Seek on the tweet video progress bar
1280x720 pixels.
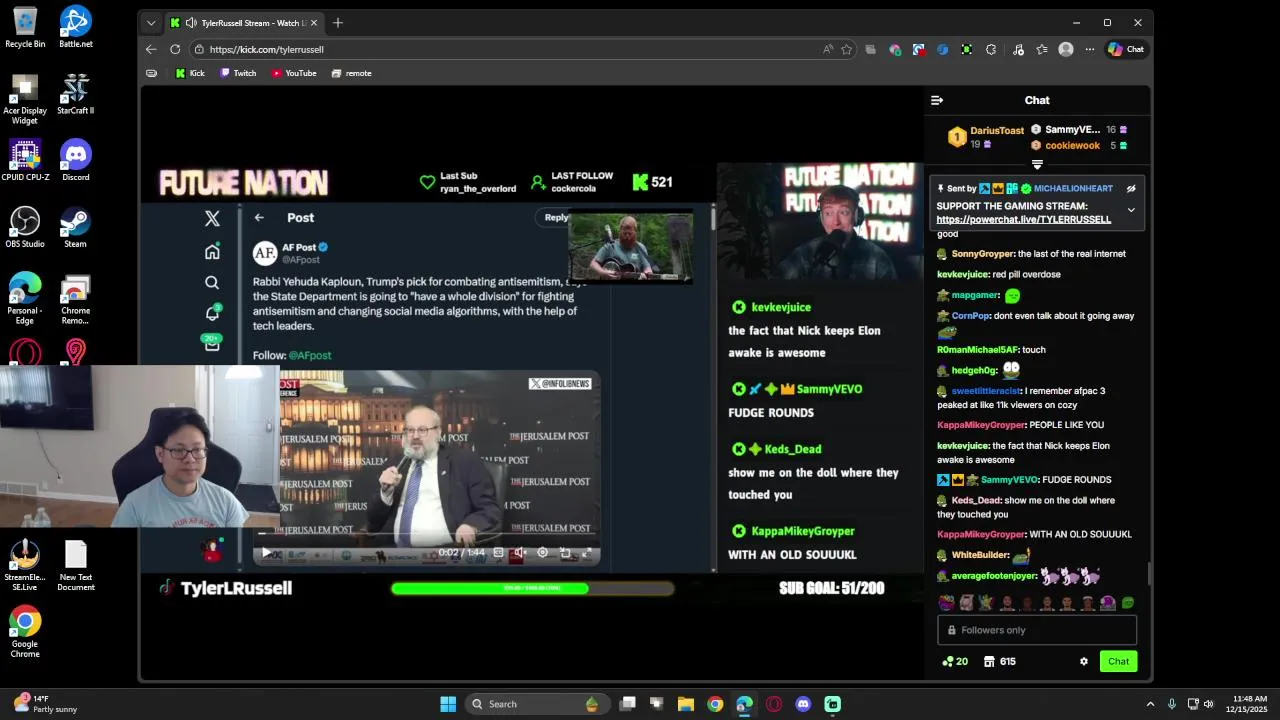[427, 534]
